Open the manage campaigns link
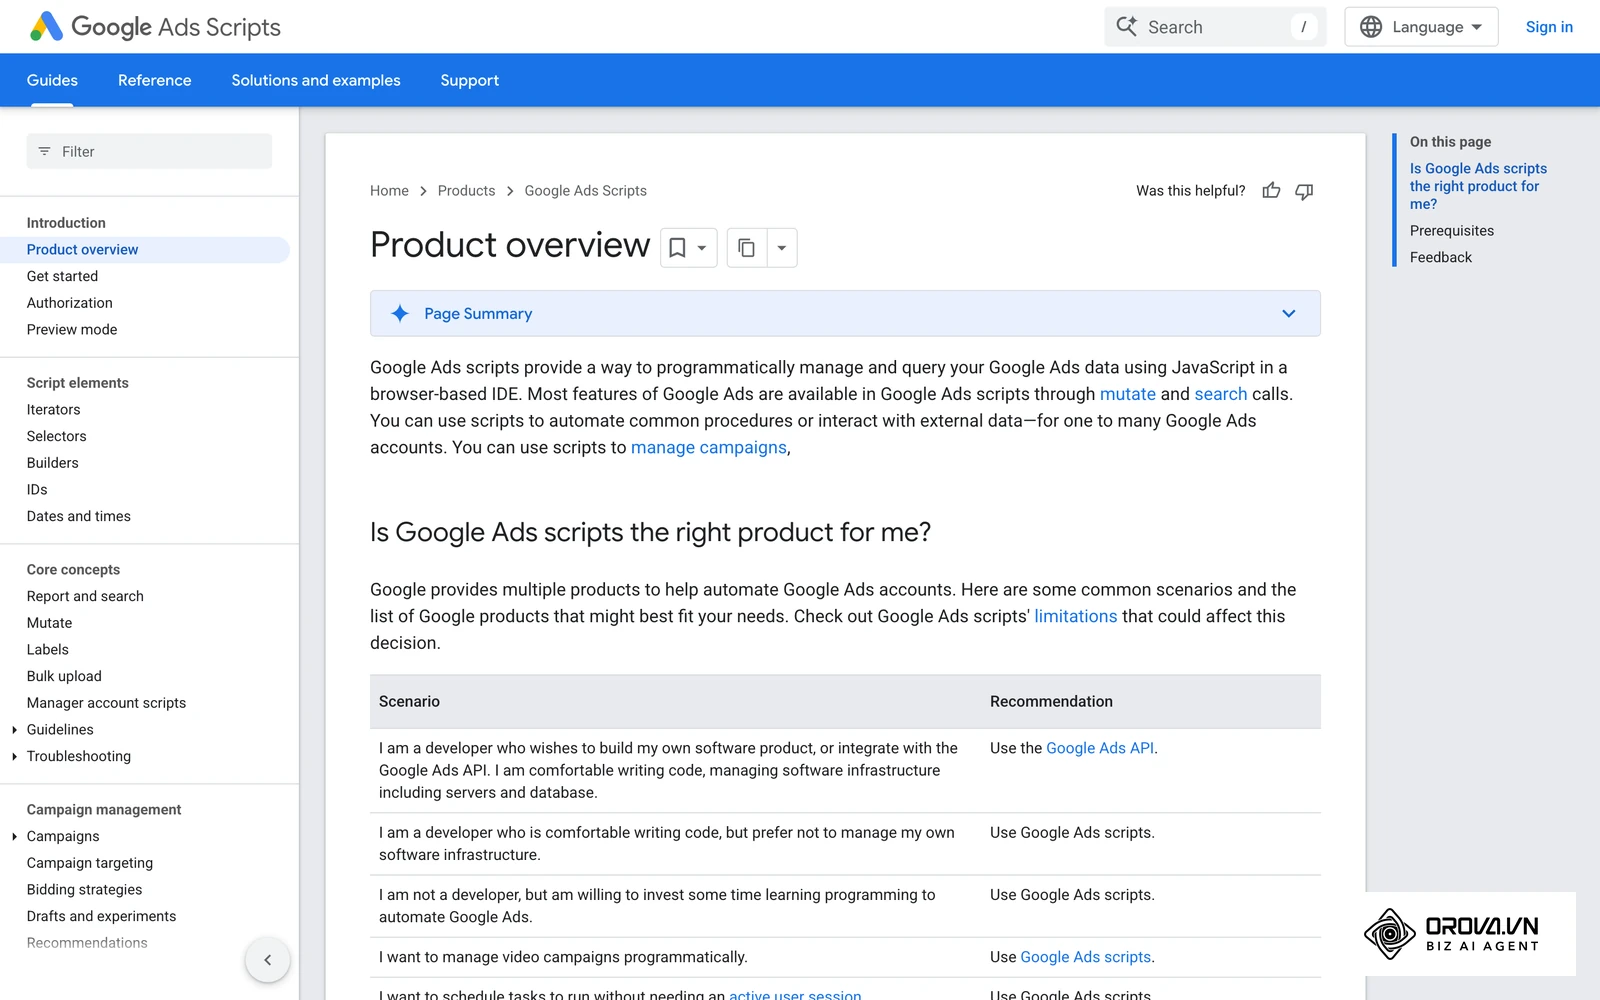1600x1000 pixels. point(708,448)
